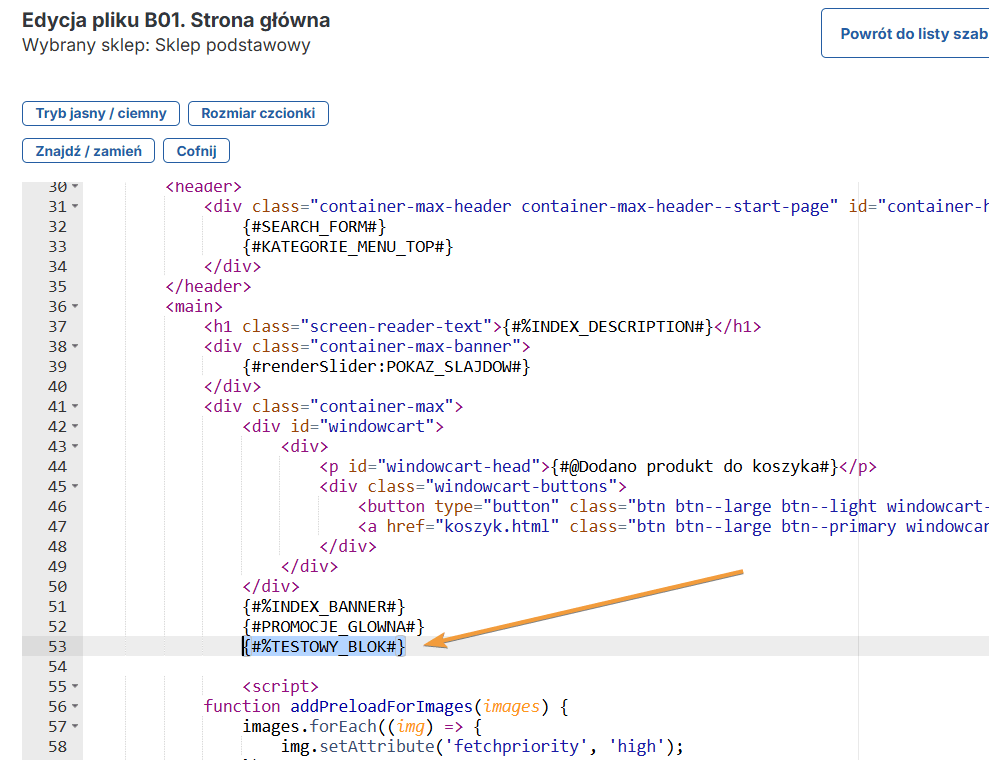Image resolution: width=989 pixels, height=760 pixels.
Task: Click the highlighted {#%TESTOWY_BLOK#} tag
Action: pyautogui.click(x=324, y=646)
